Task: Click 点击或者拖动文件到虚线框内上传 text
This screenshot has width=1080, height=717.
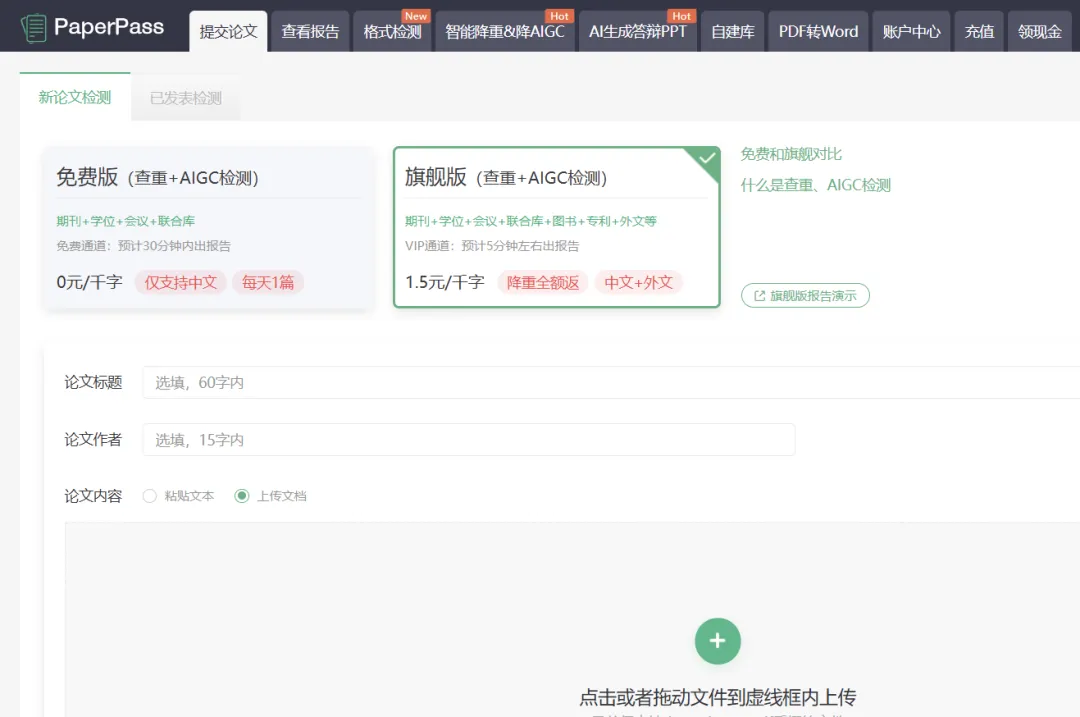Action: (x=718, y=698)
